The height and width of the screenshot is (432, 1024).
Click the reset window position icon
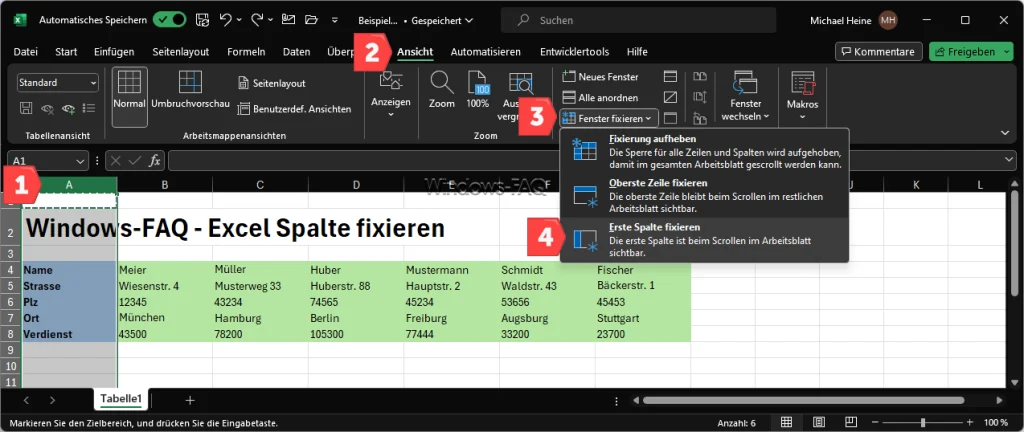(x=700, y=118)
